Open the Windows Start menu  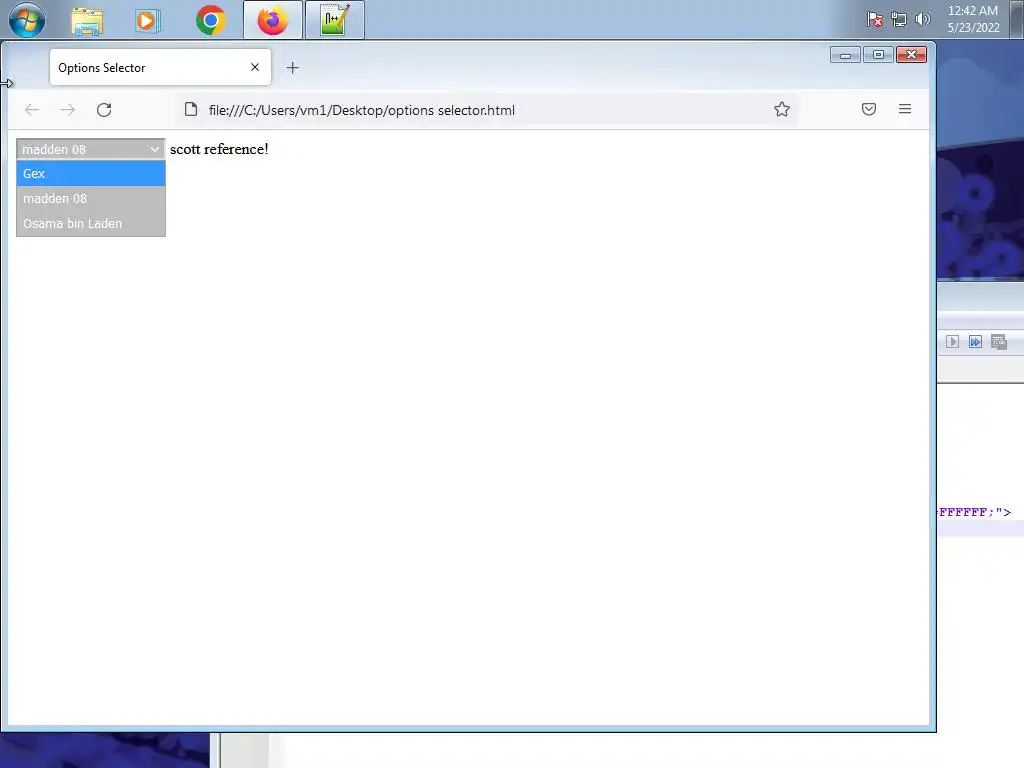[27, 20]
